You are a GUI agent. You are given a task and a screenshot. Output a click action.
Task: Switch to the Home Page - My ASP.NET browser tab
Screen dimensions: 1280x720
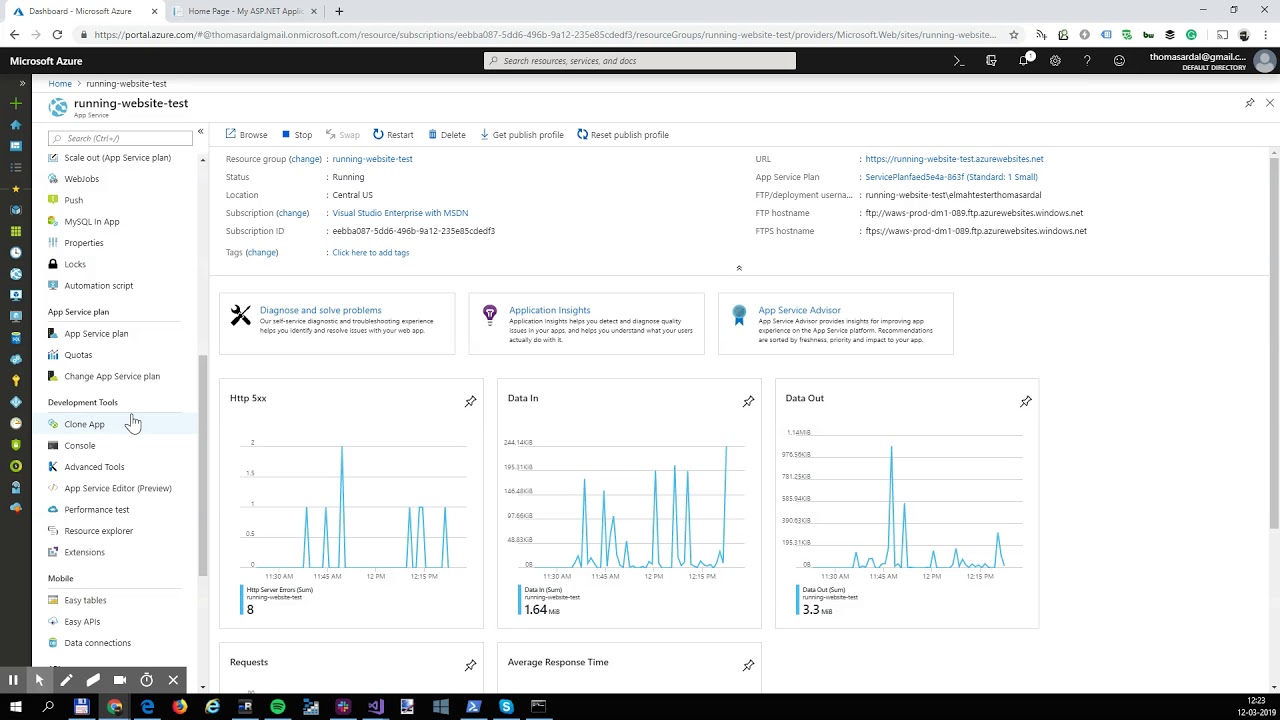click(x=245, y=11)
